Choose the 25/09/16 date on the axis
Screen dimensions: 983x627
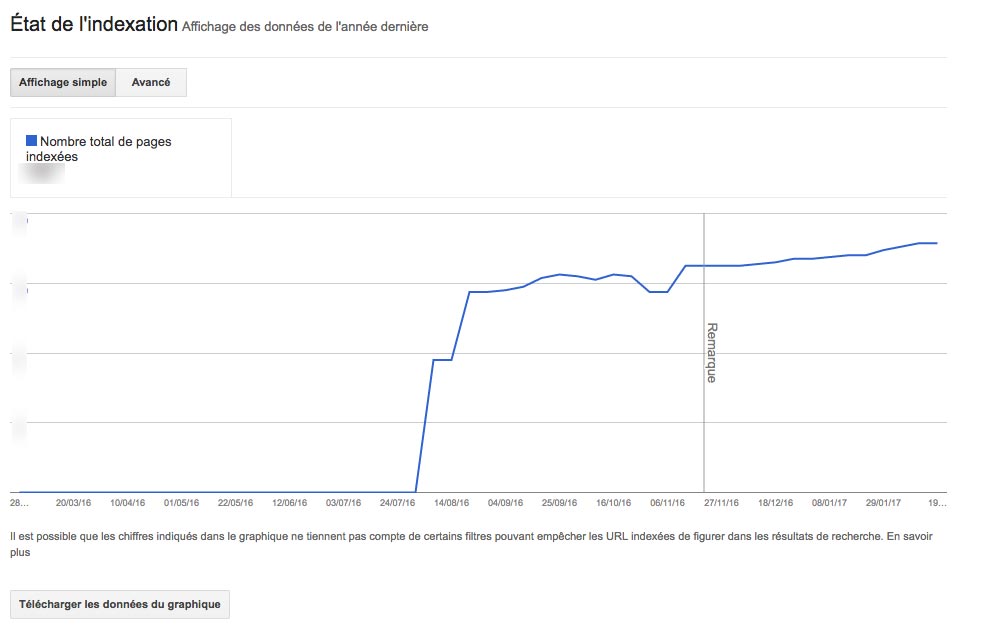tap(559, 503)
